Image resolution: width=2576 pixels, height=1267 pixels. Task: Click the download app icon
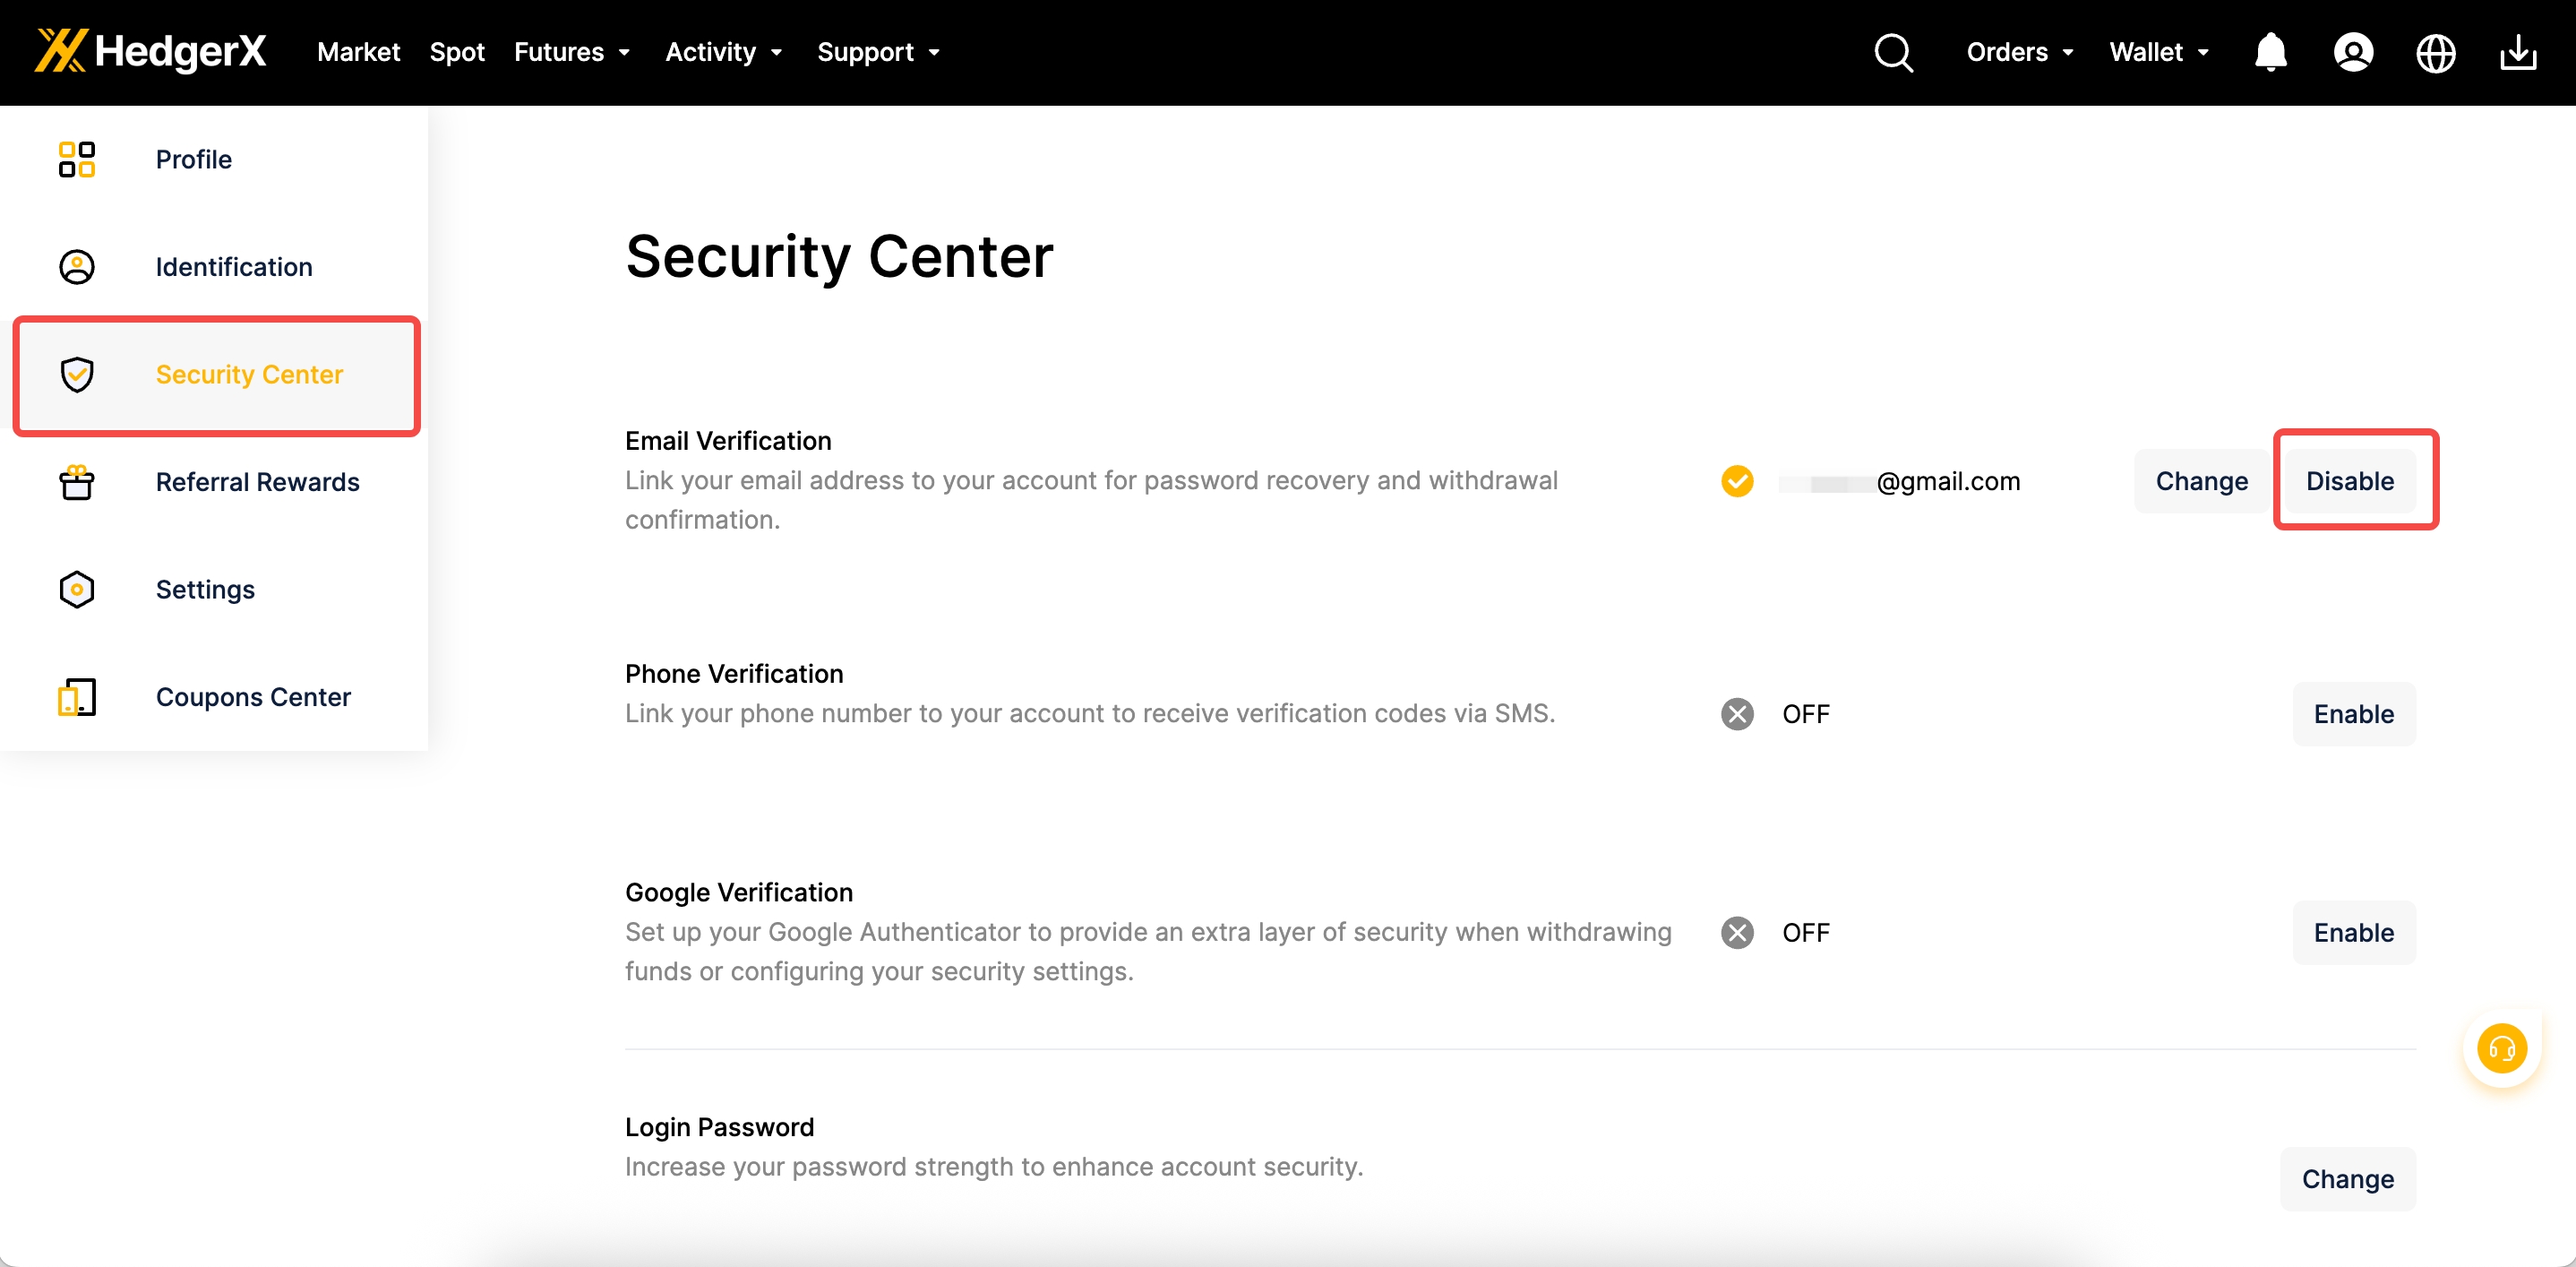pos(2517,52)
